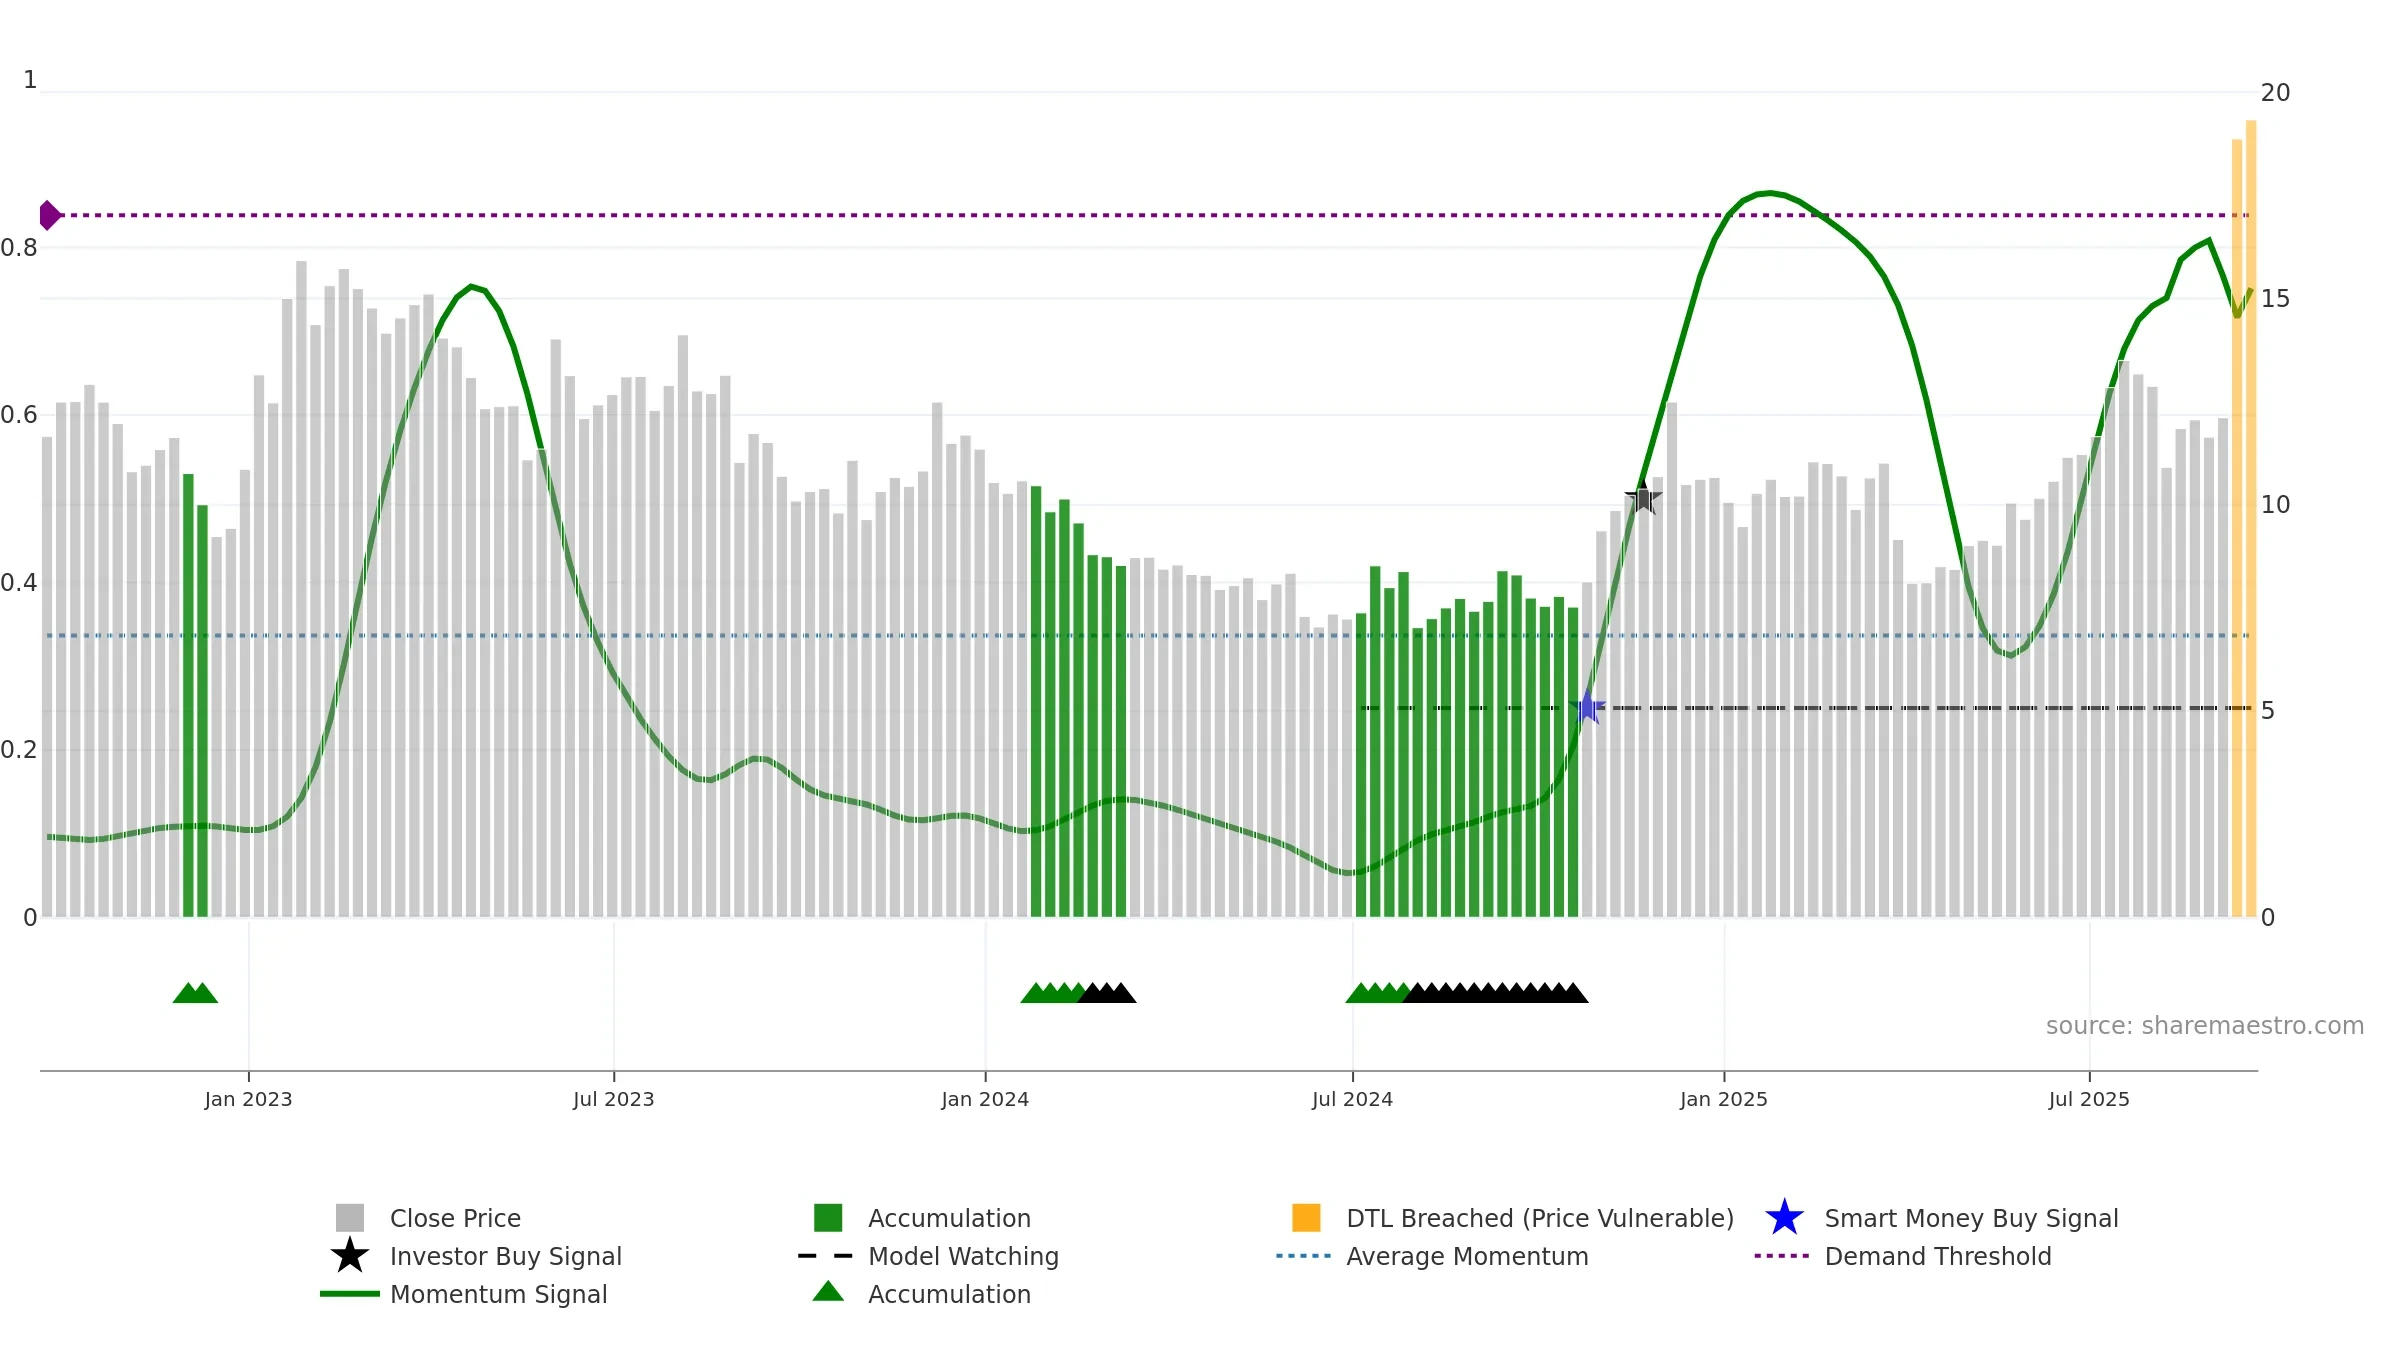
Task: Click the purple diamond Demand Threshold marker
Action: pyautogui.click(x=49, y=215)
